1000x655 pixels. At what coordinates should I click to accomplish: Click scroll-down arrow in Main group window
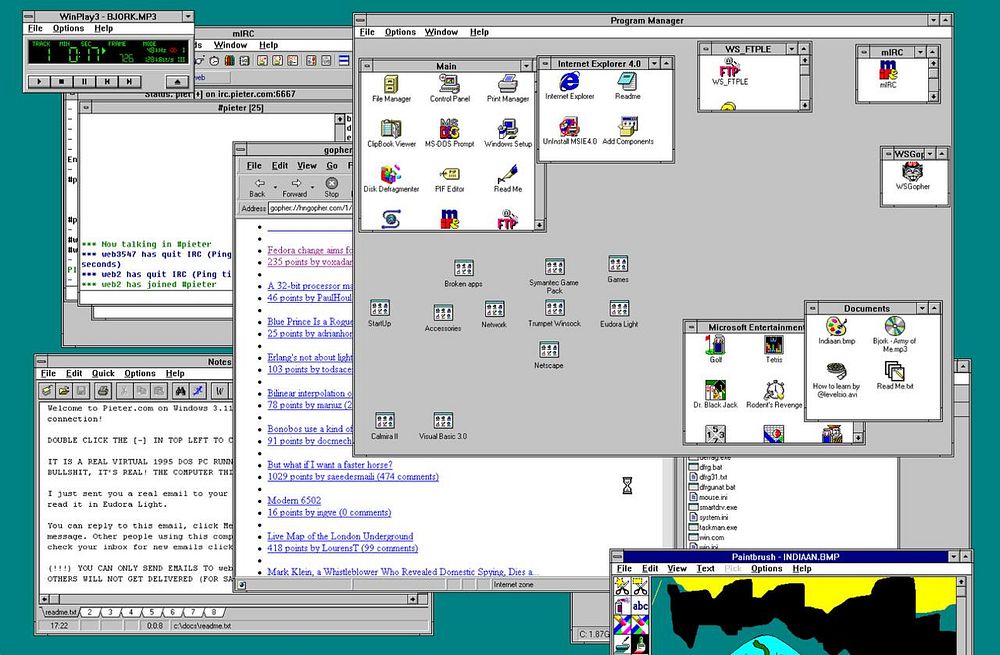pos(540,225)
